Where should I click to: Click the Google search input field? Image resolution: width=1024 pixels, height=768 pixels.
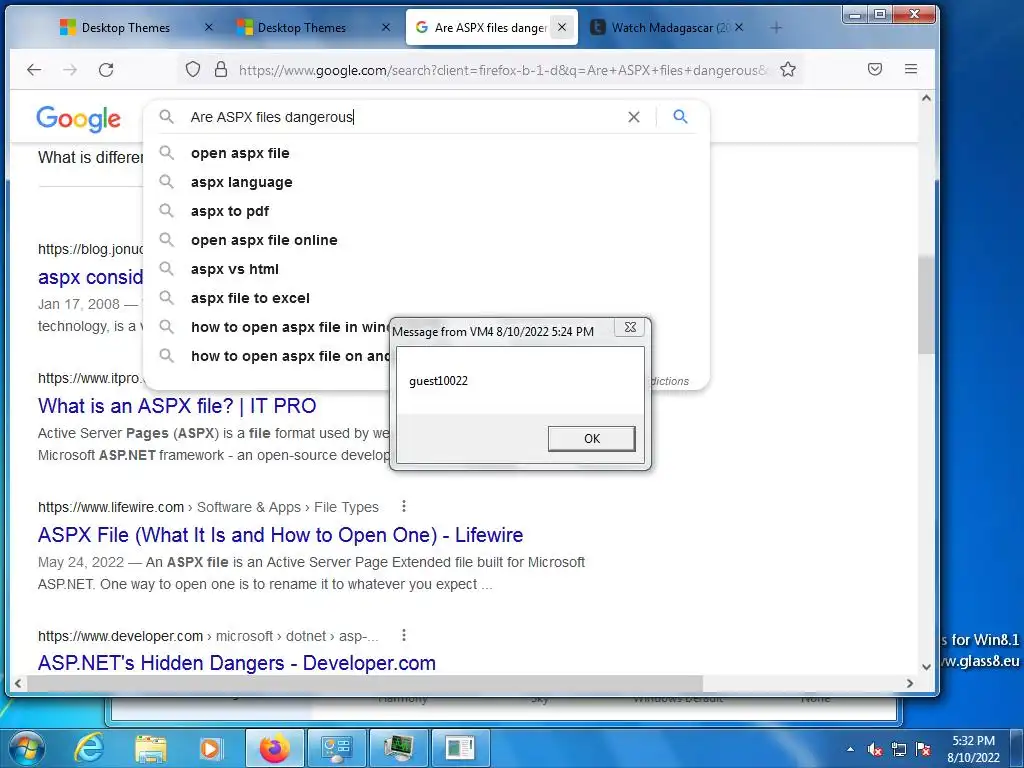[405, 117]
